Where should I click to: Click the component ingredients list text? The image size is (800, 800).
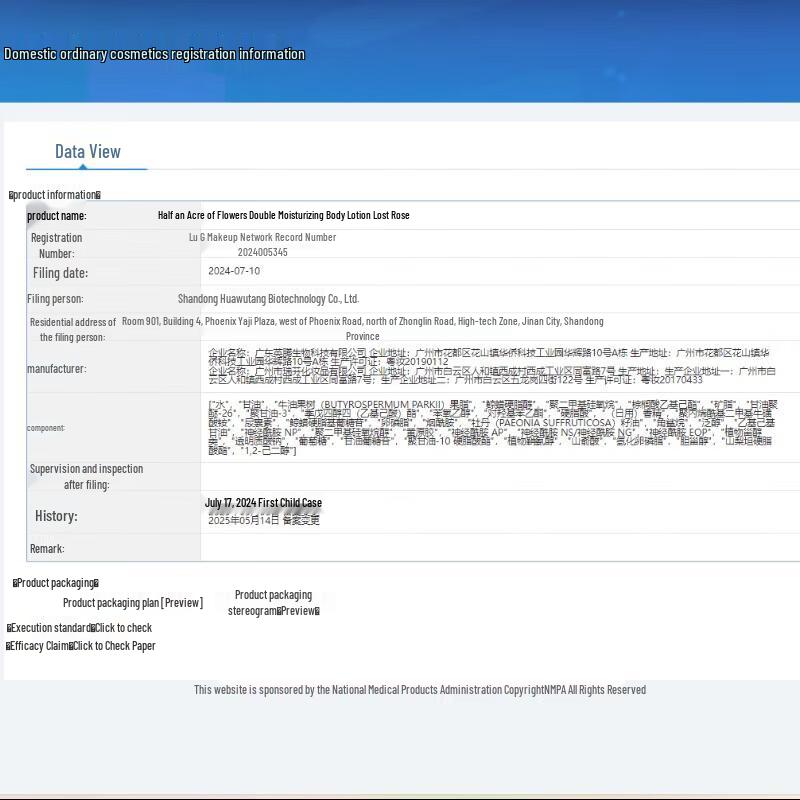490,427
